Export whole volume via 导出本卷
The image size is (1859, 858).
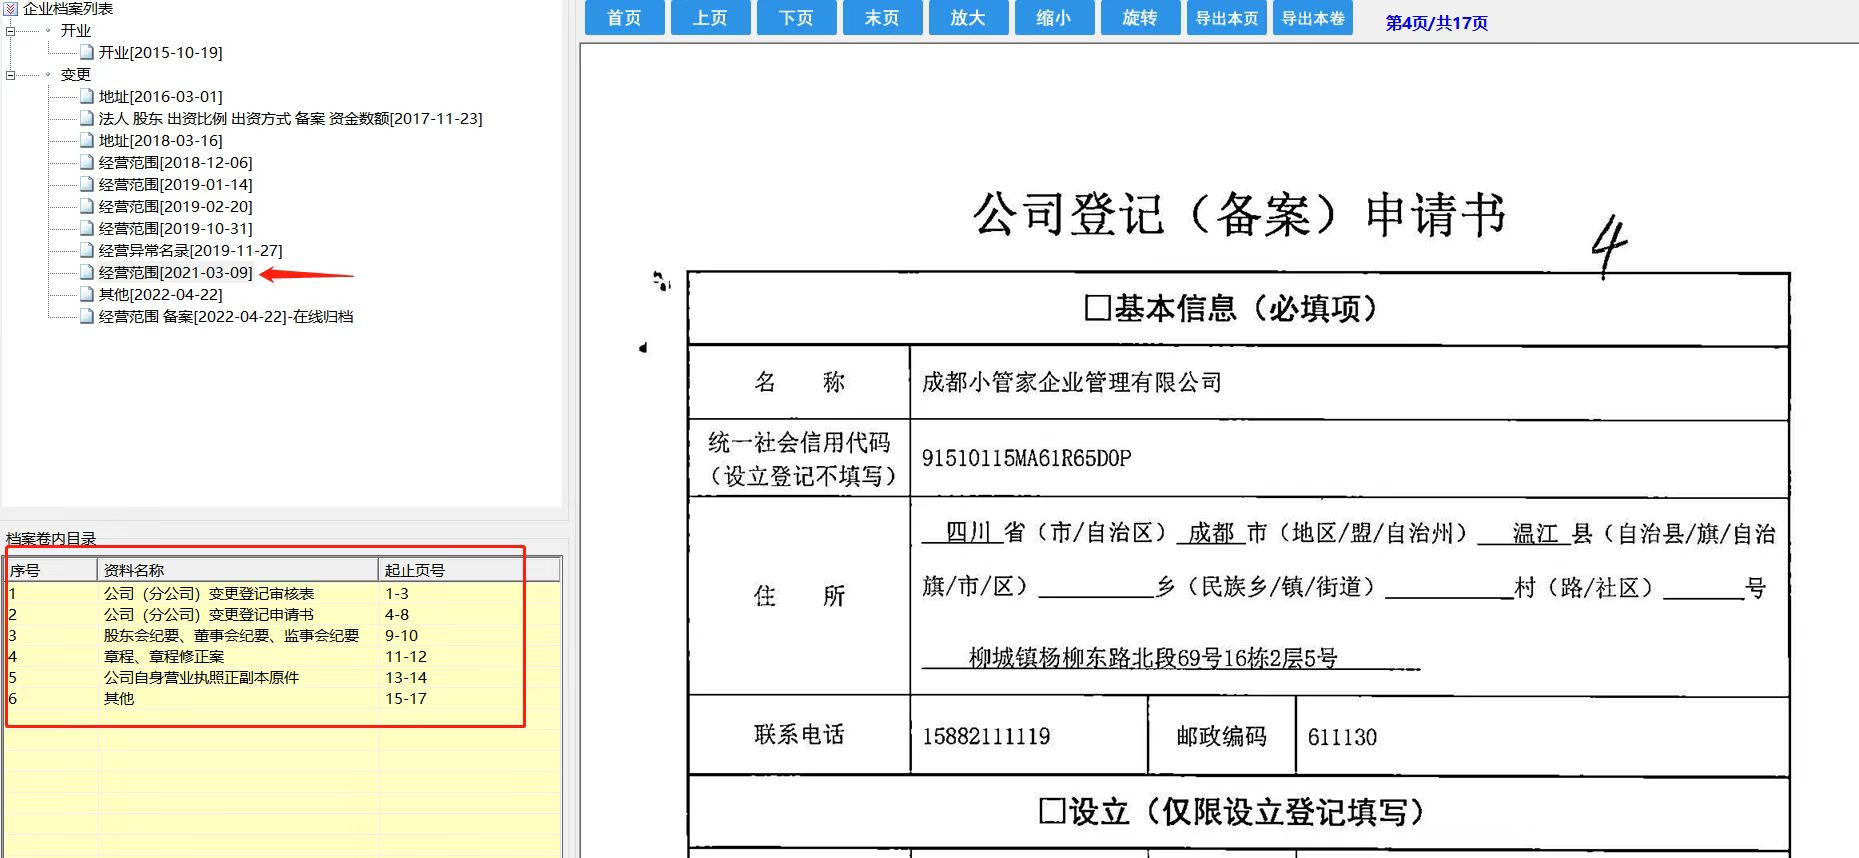1313,18
